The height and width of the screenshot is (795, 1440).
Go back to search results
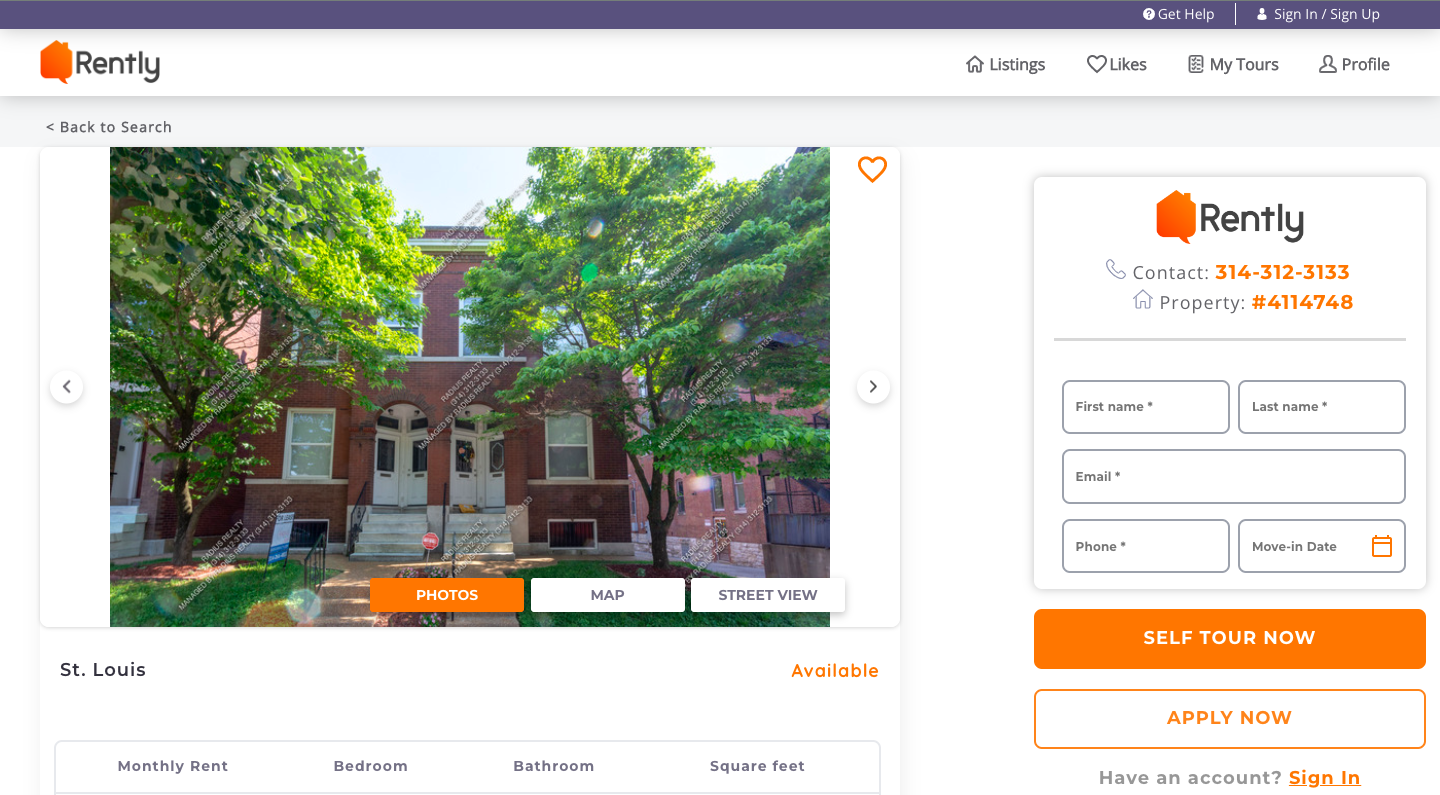coord(109,127)
